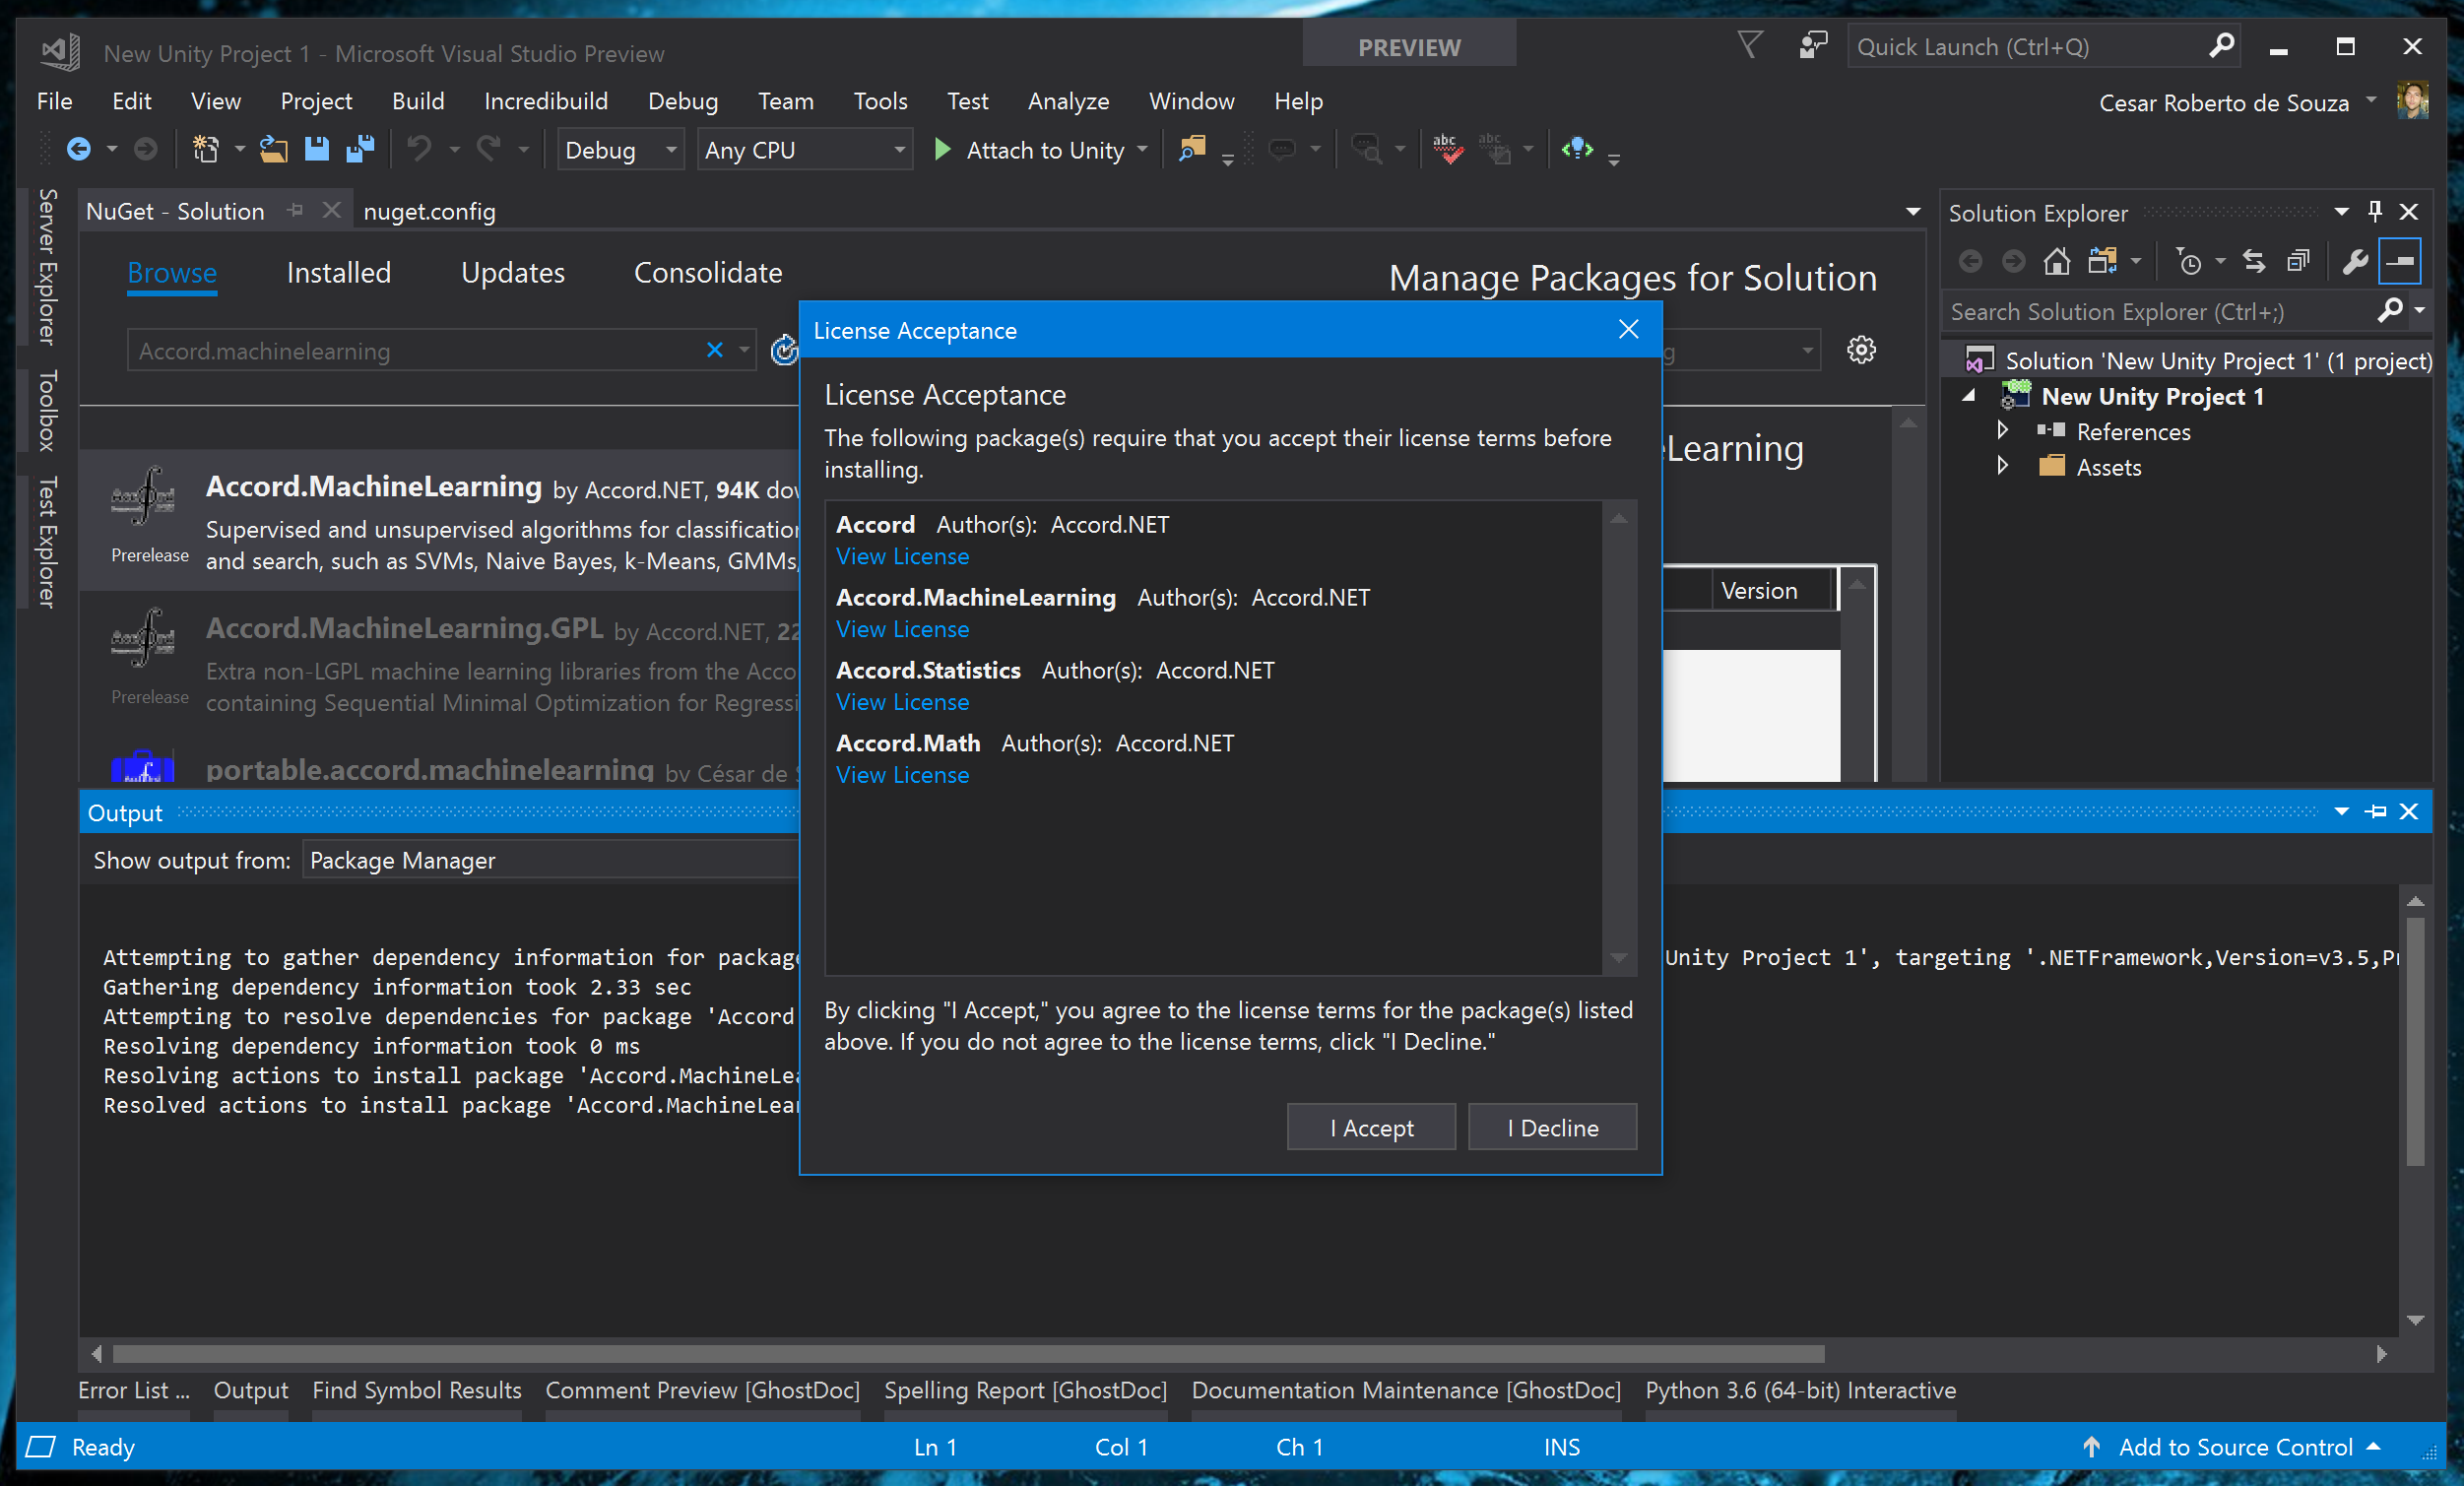Clear the NuGet search box with X
The image size is (2464, 1486).
tap(714, 350)
